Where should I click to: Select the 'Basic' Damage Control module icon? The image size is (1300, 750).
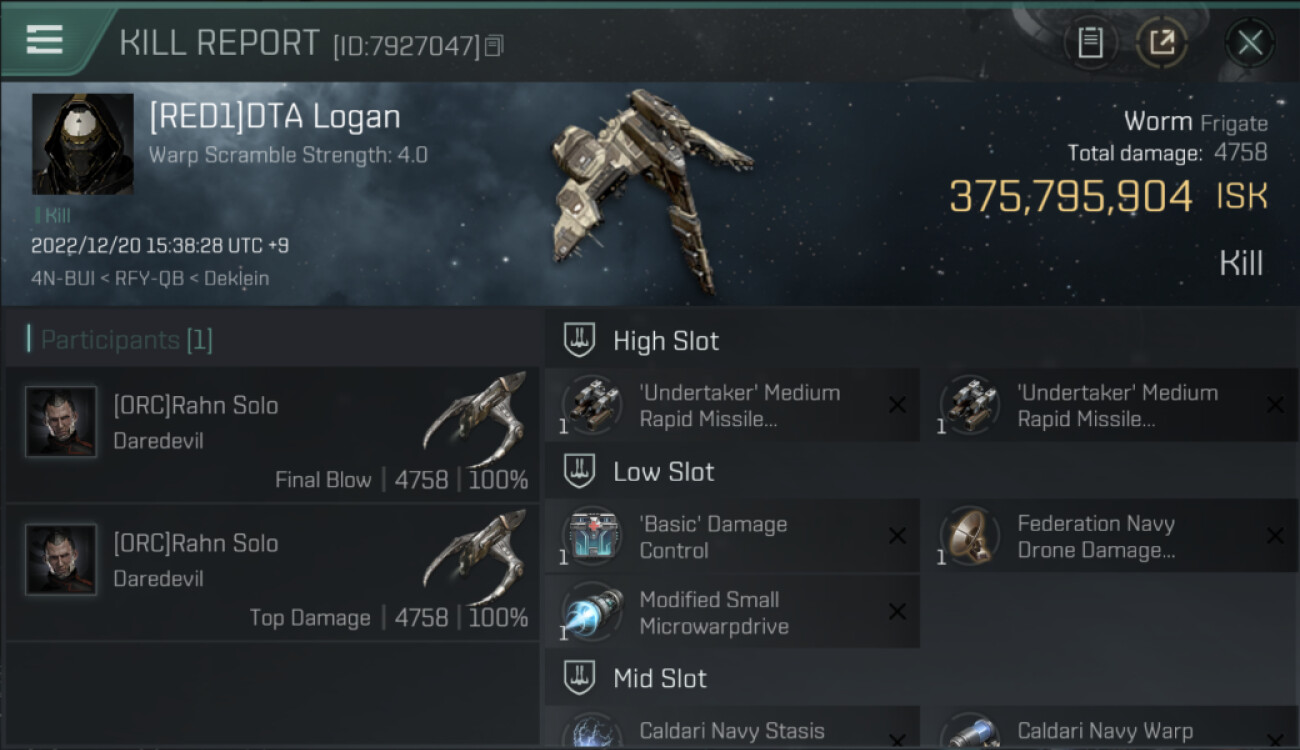point(592,536)
